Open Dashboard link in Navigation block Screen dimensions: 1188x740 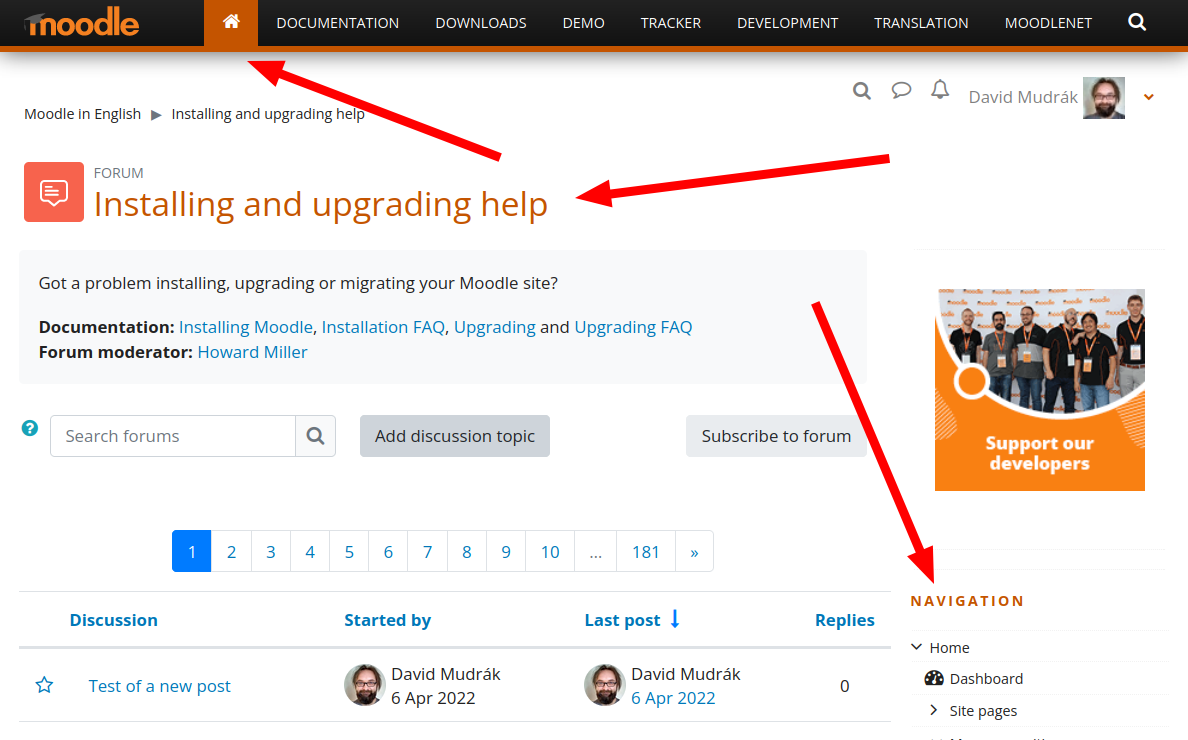[x=986, y=679]
